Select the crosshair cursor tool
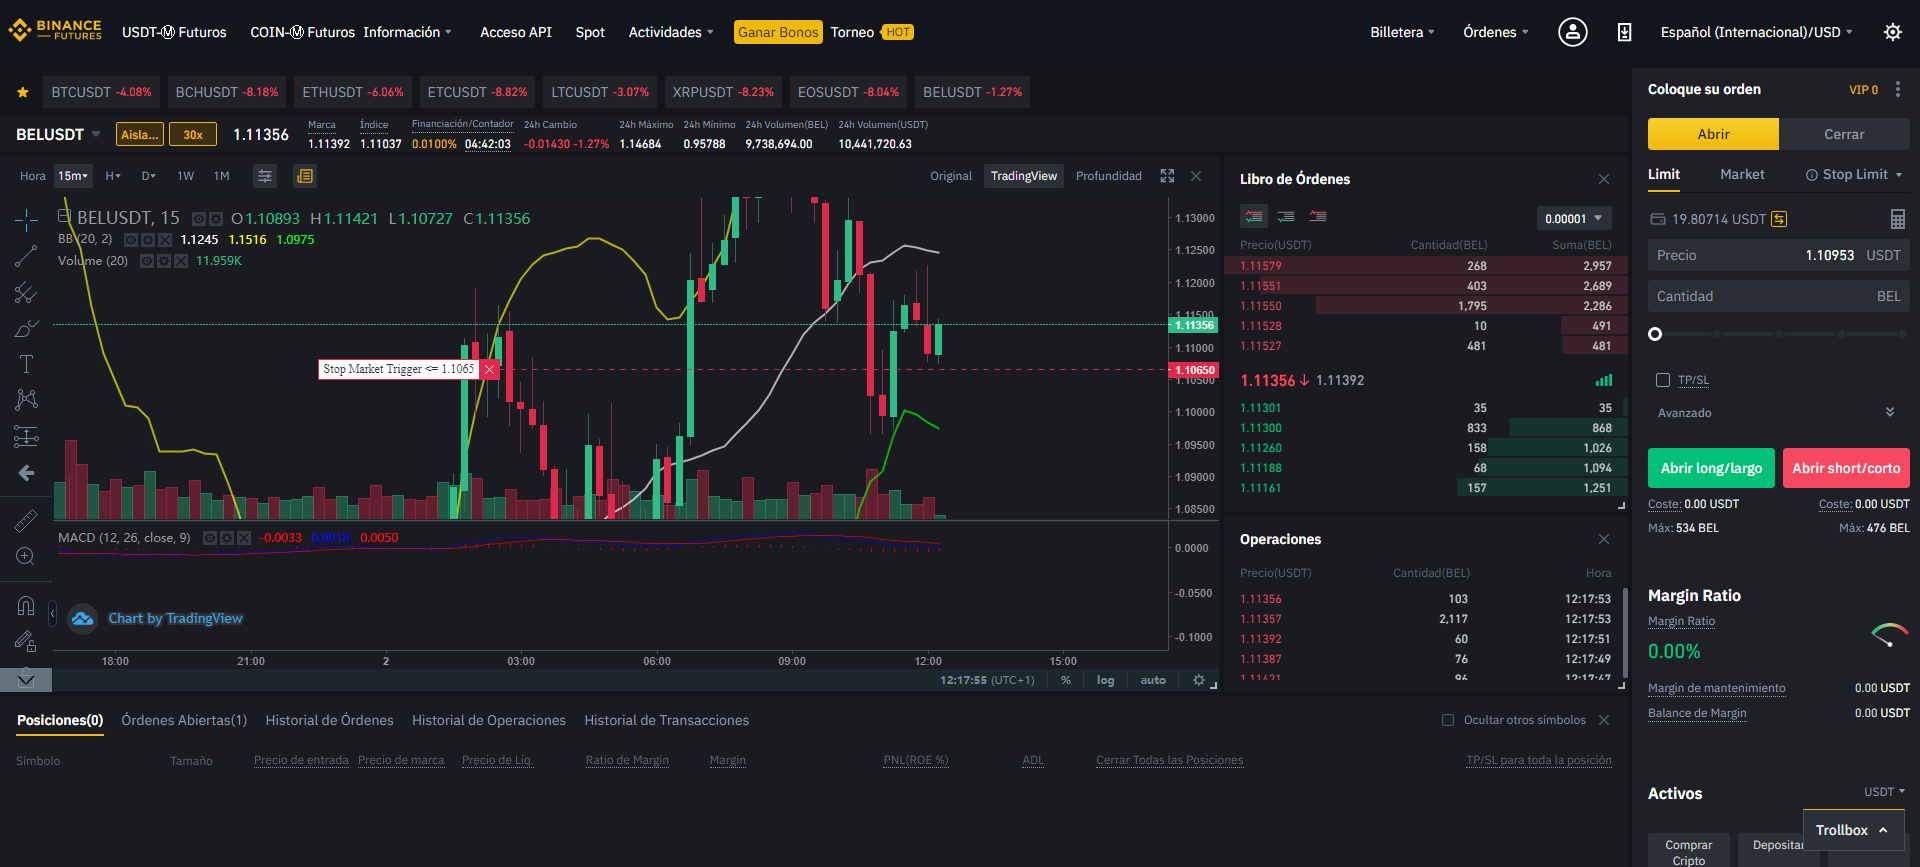The width and height of the screenshot is (1920, 867). [x=26, y=220]
